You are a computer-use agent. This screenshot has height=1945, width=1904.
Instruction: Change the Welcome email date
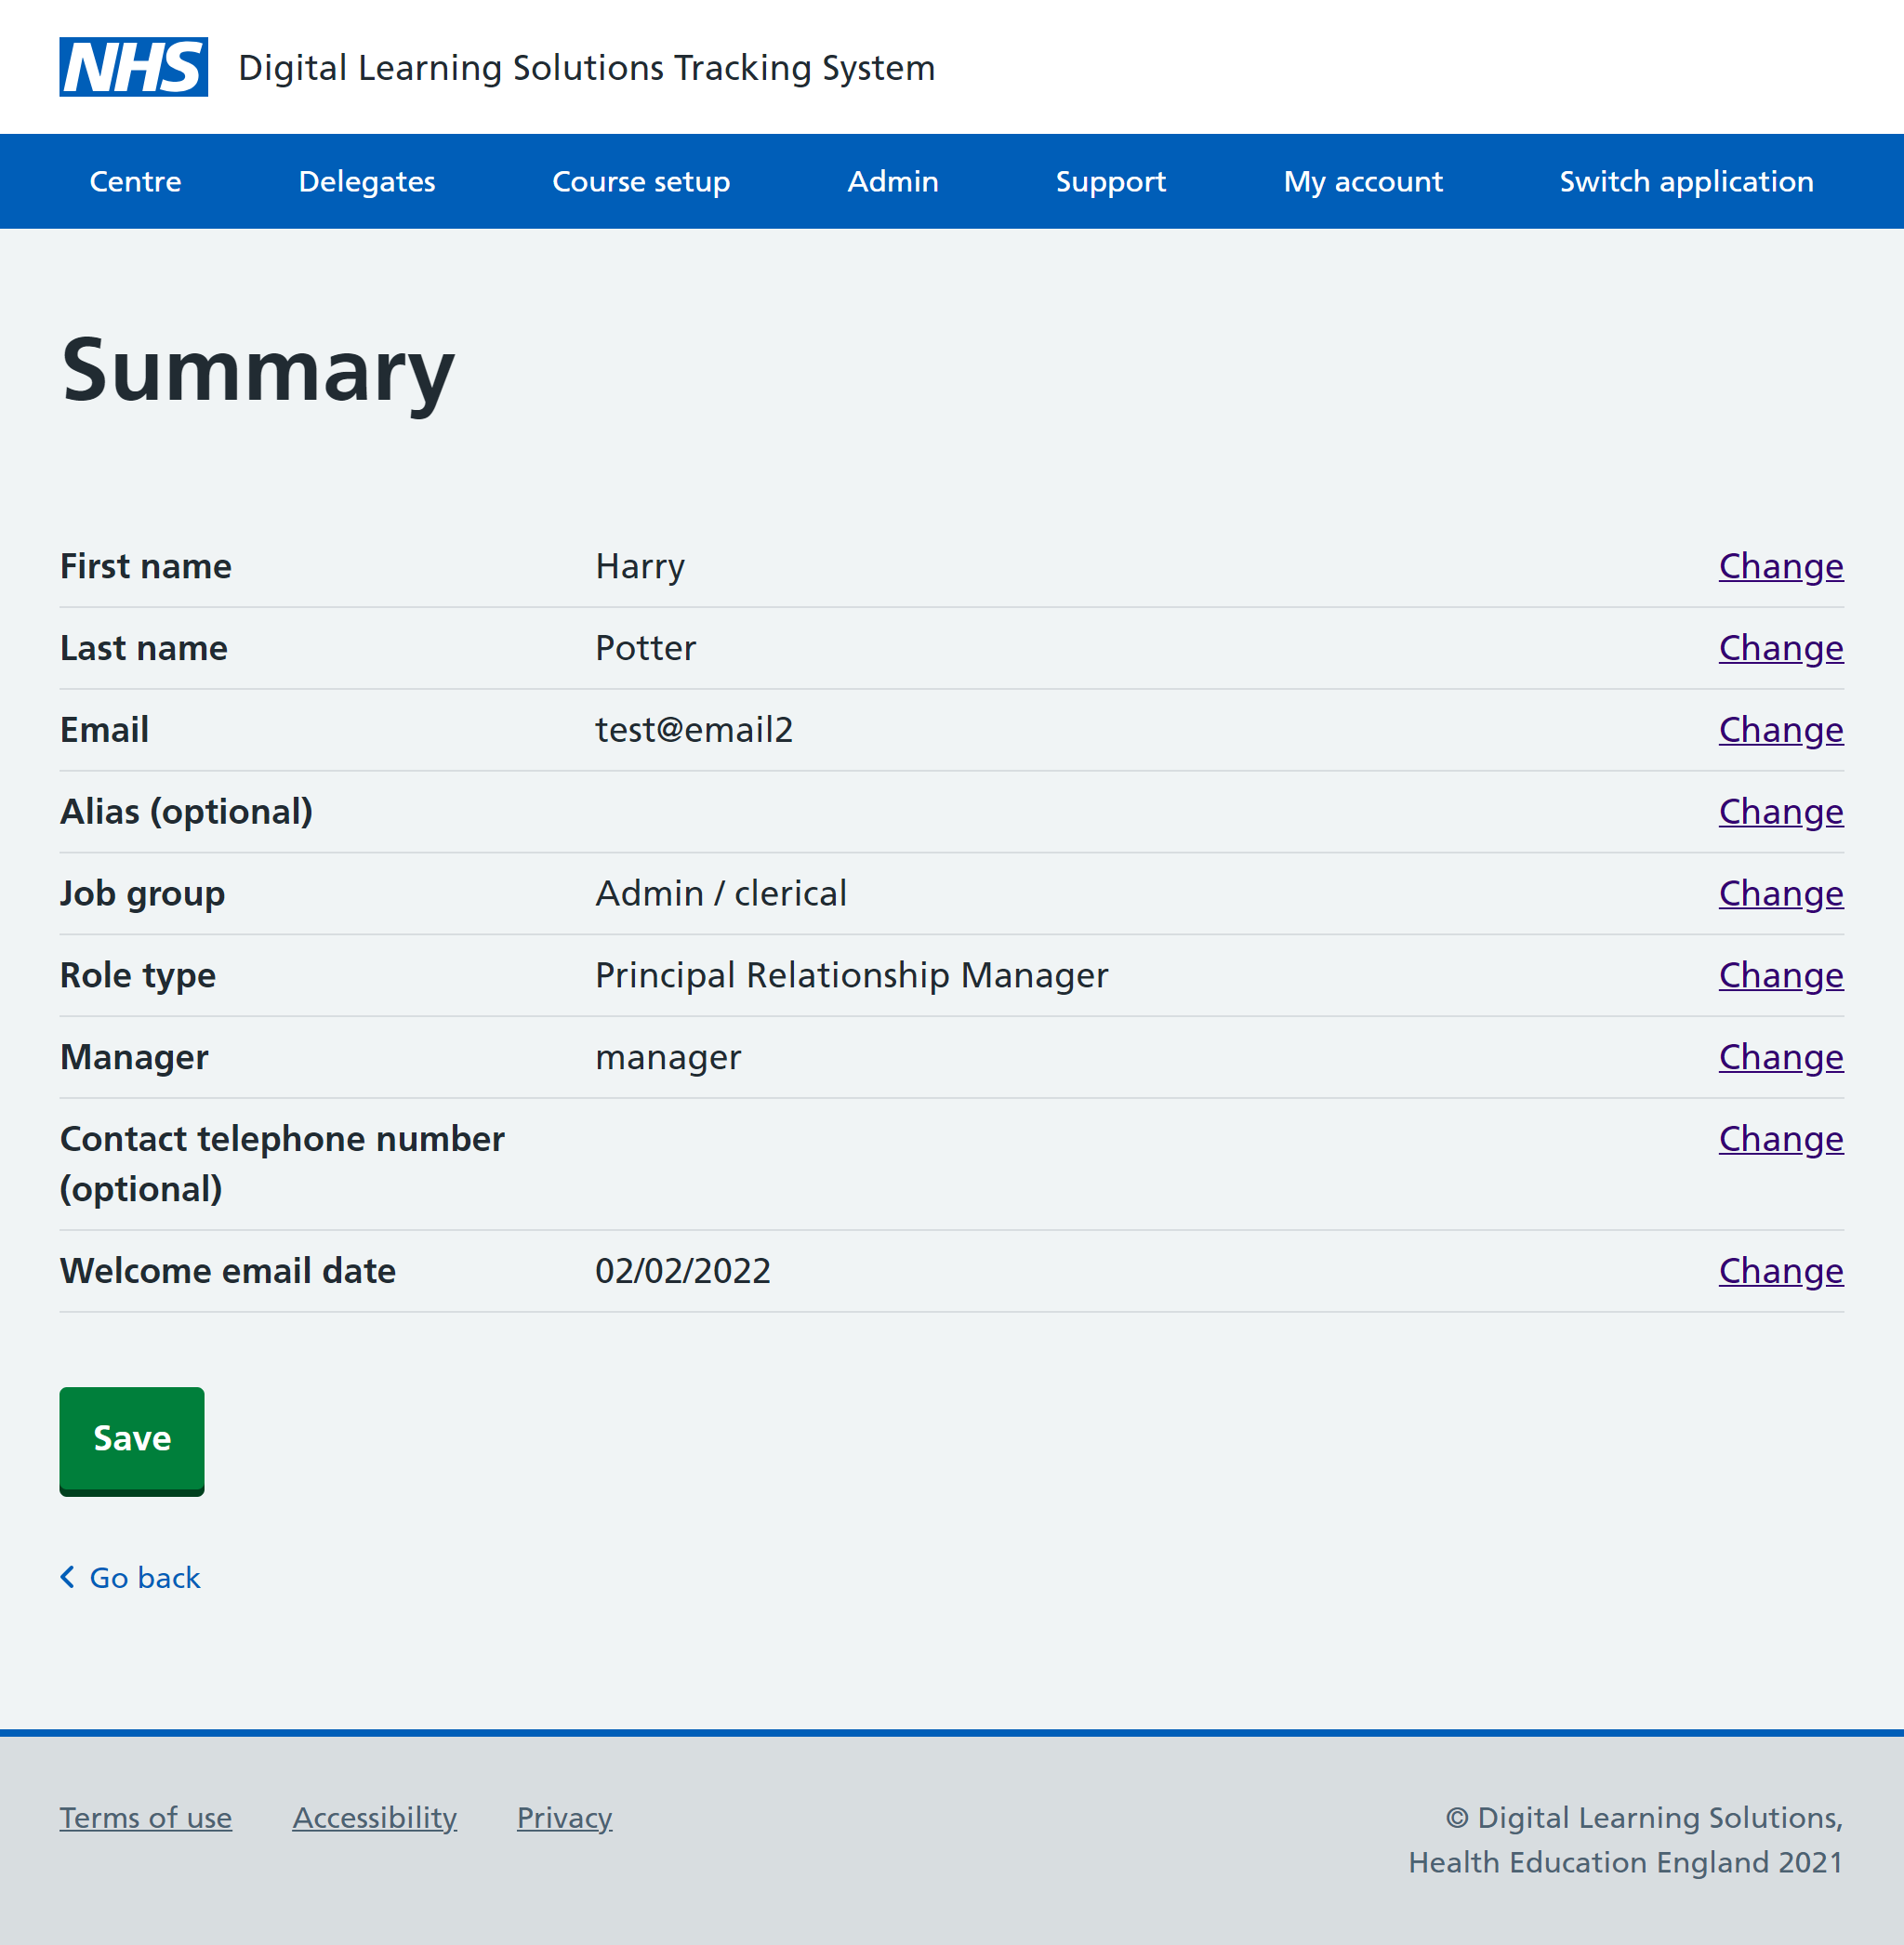pyautogui.click(x=1780, y=1271)
